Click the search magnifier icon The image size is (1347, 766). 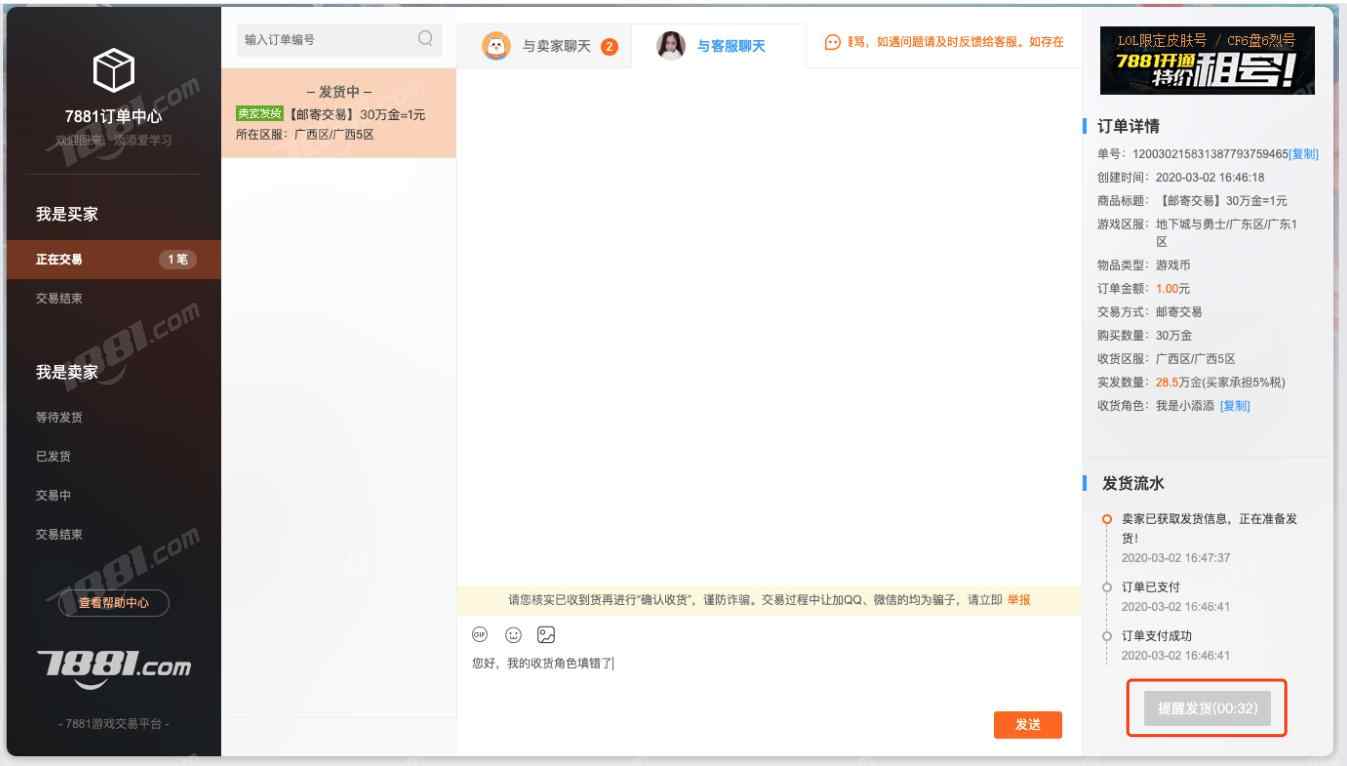point(425,39)
